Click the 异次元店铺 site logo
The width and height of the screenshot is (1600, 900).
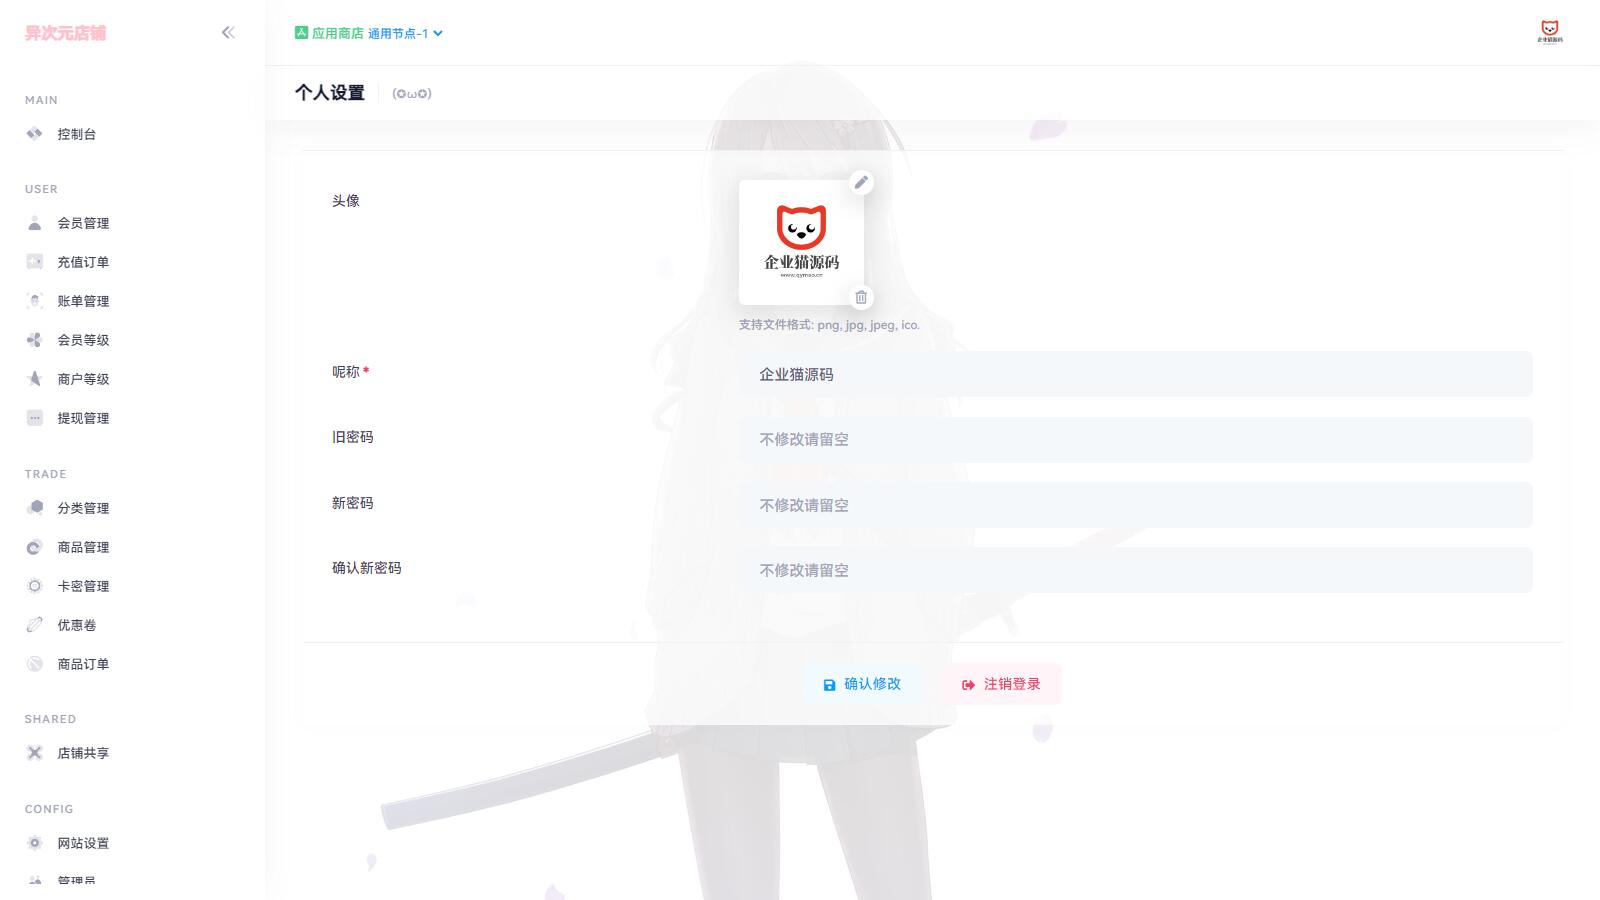[65, 33]
